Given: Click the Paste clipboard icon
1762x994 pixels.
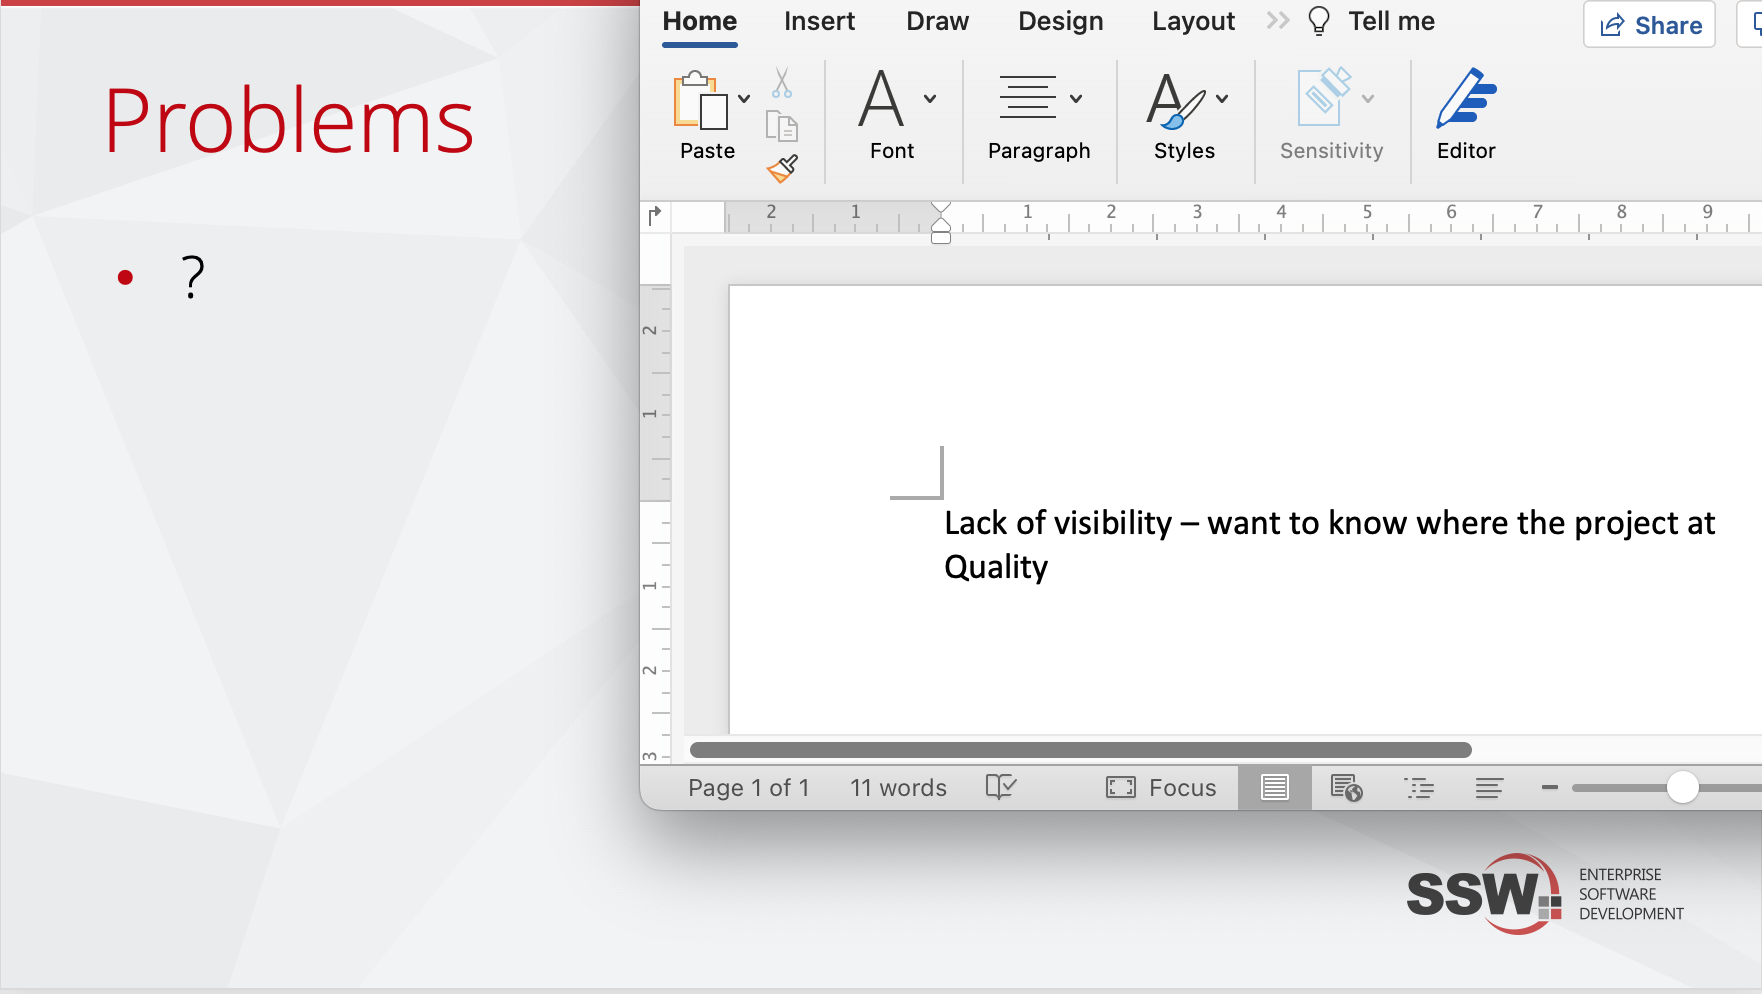Looking at the screenshot, I should pyautogui.click(x=698, y=101).
